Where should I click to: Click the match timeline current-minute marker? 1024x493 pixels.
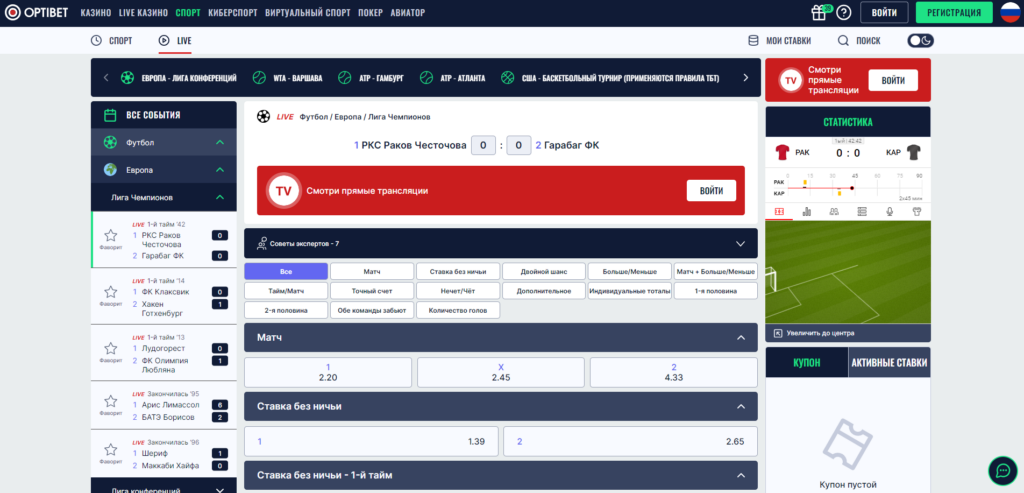click(x=852, y=188)
